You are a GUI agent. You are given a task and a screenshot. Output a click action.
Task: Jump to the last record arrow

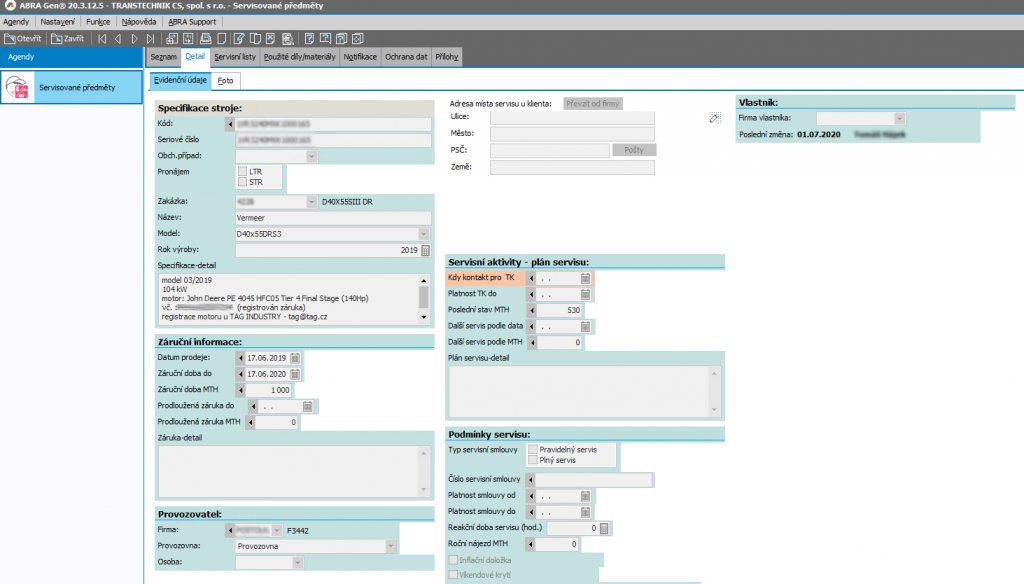[151, 39]
